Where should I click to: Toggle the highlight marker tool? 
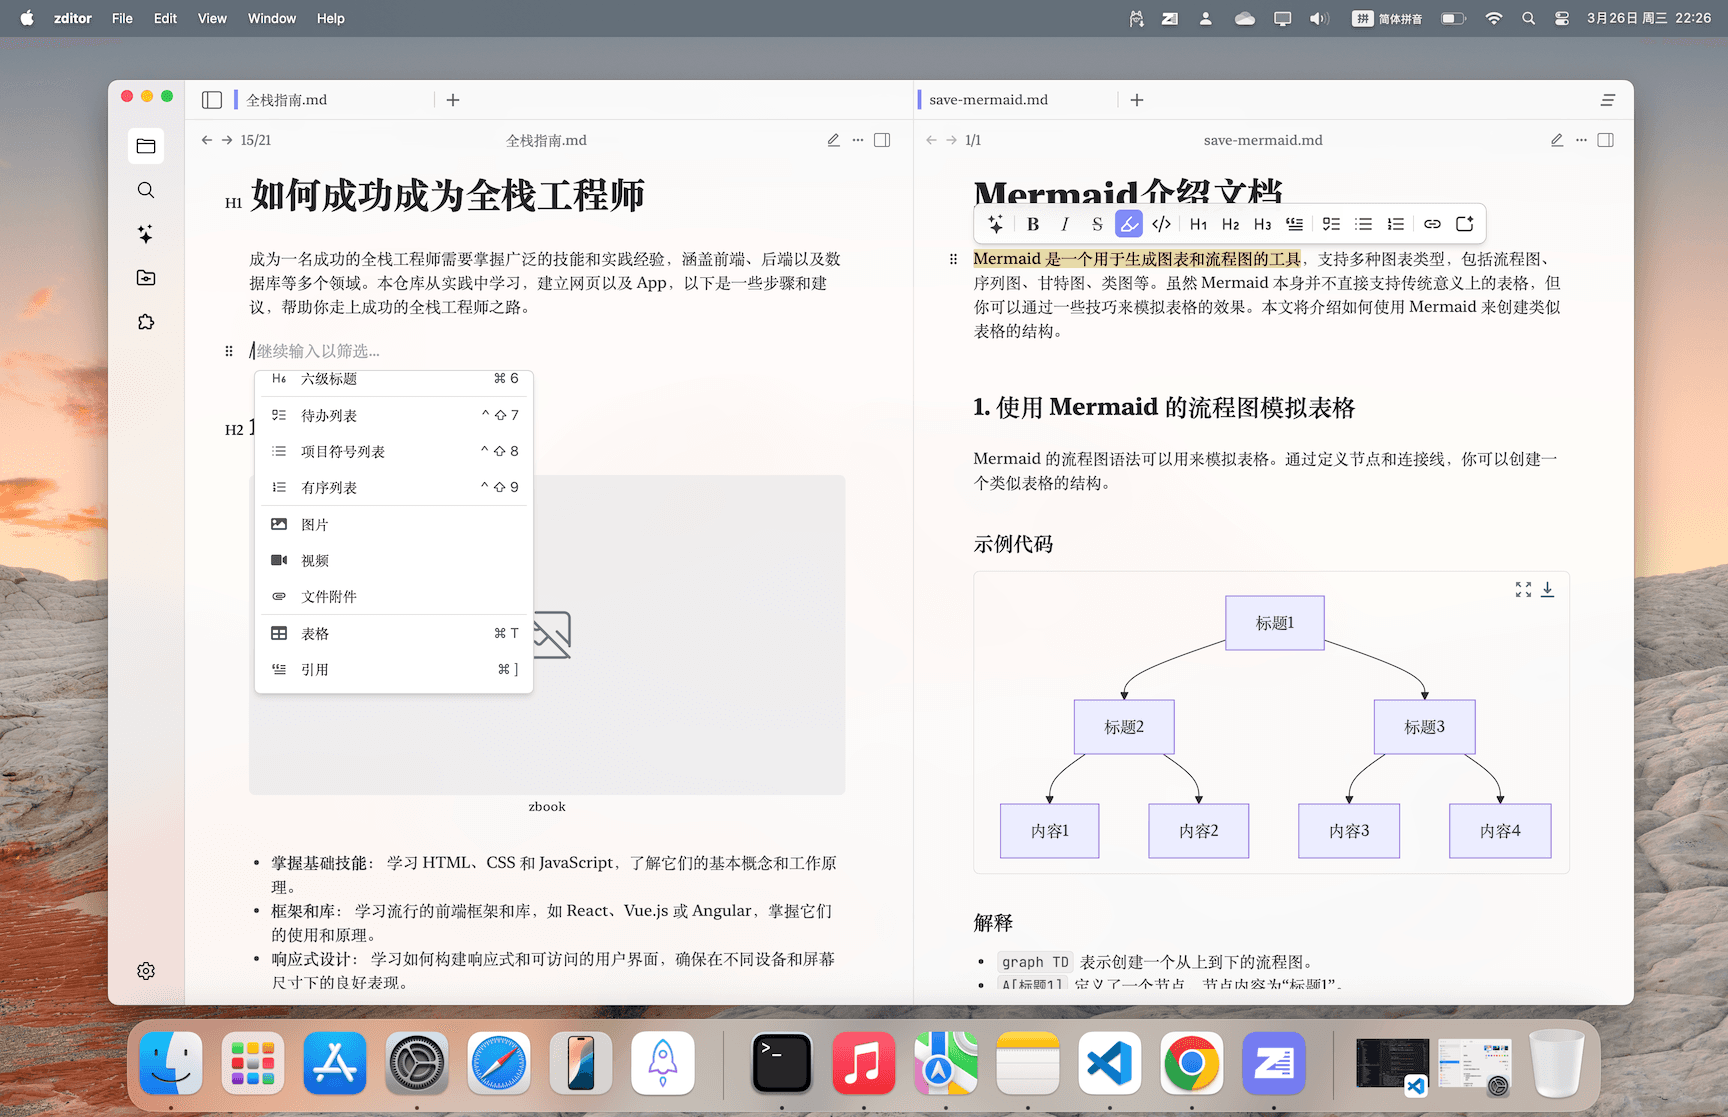click(x=1129, y=224)
